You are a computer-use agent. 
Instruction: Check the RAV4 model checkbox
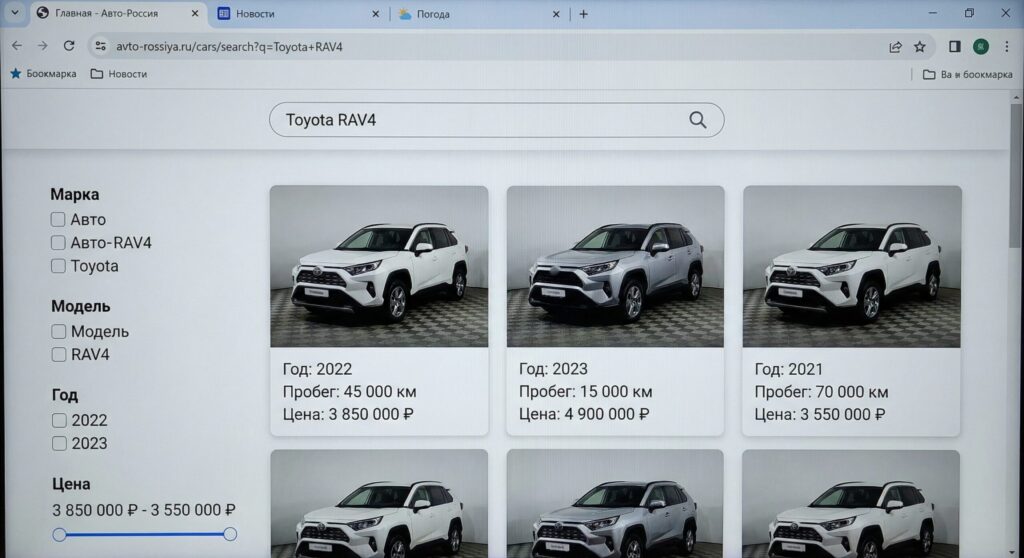(59, 354)
